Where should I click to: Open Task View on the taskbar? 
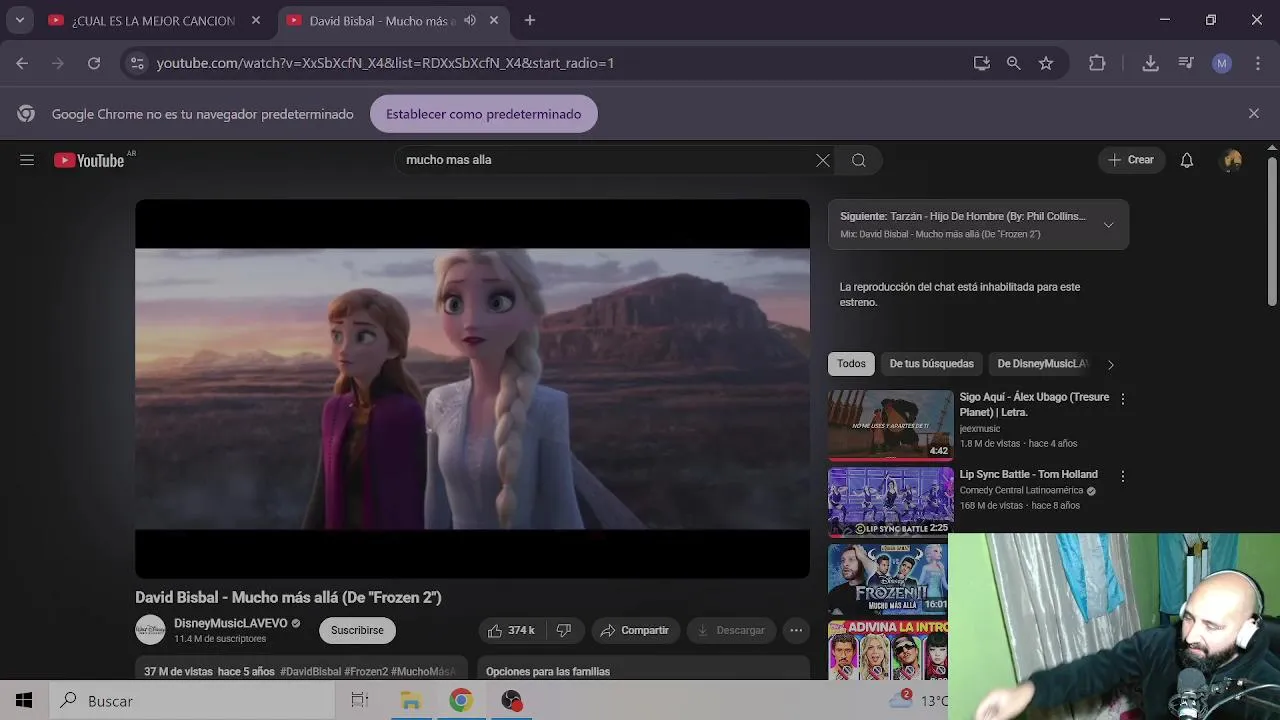360,701
